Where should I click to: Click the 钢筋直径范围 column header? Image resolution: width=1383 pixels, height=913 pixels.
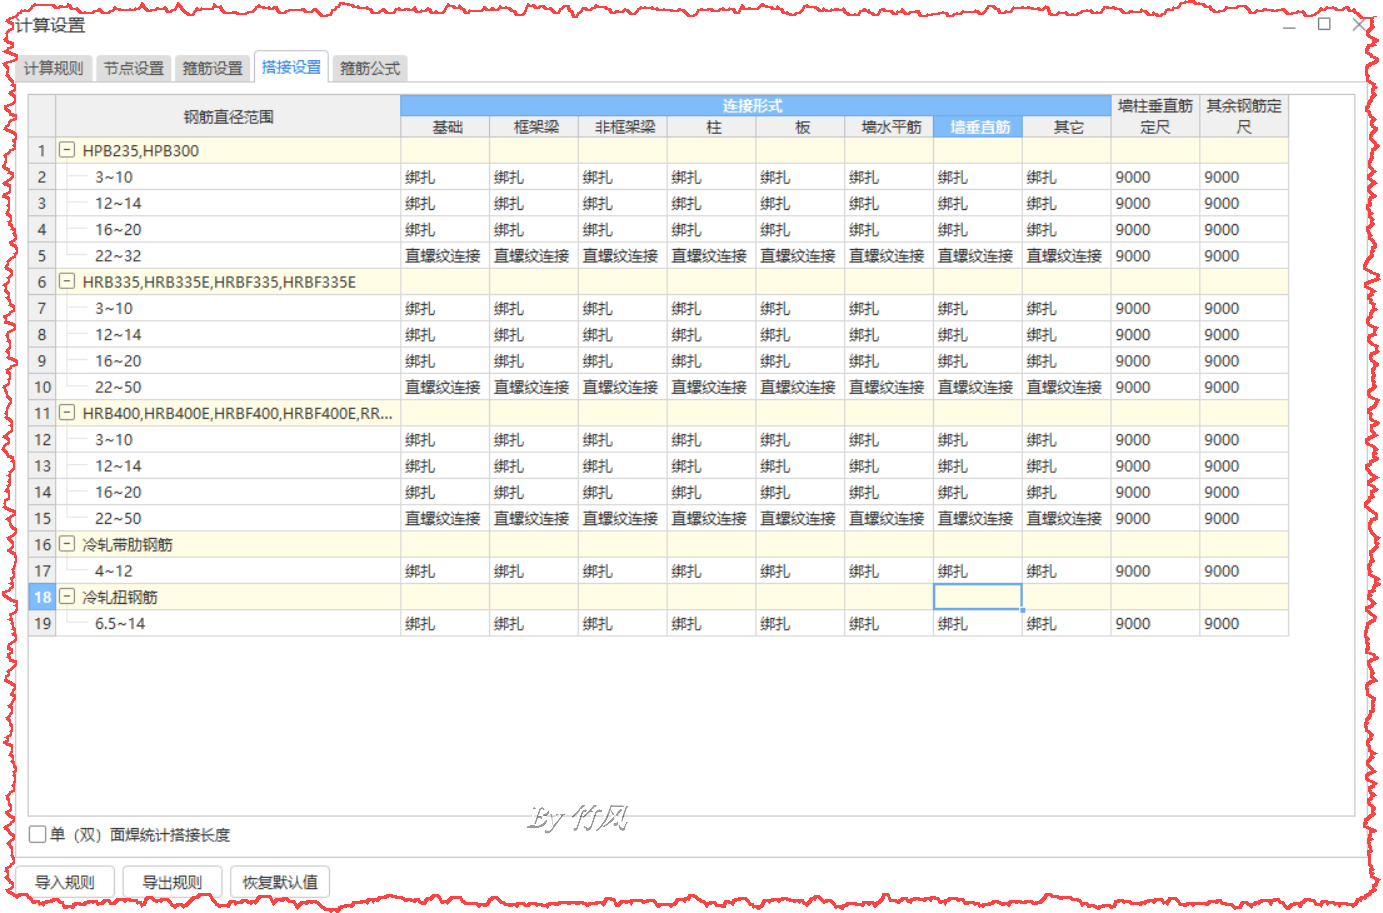coord(228,116)
